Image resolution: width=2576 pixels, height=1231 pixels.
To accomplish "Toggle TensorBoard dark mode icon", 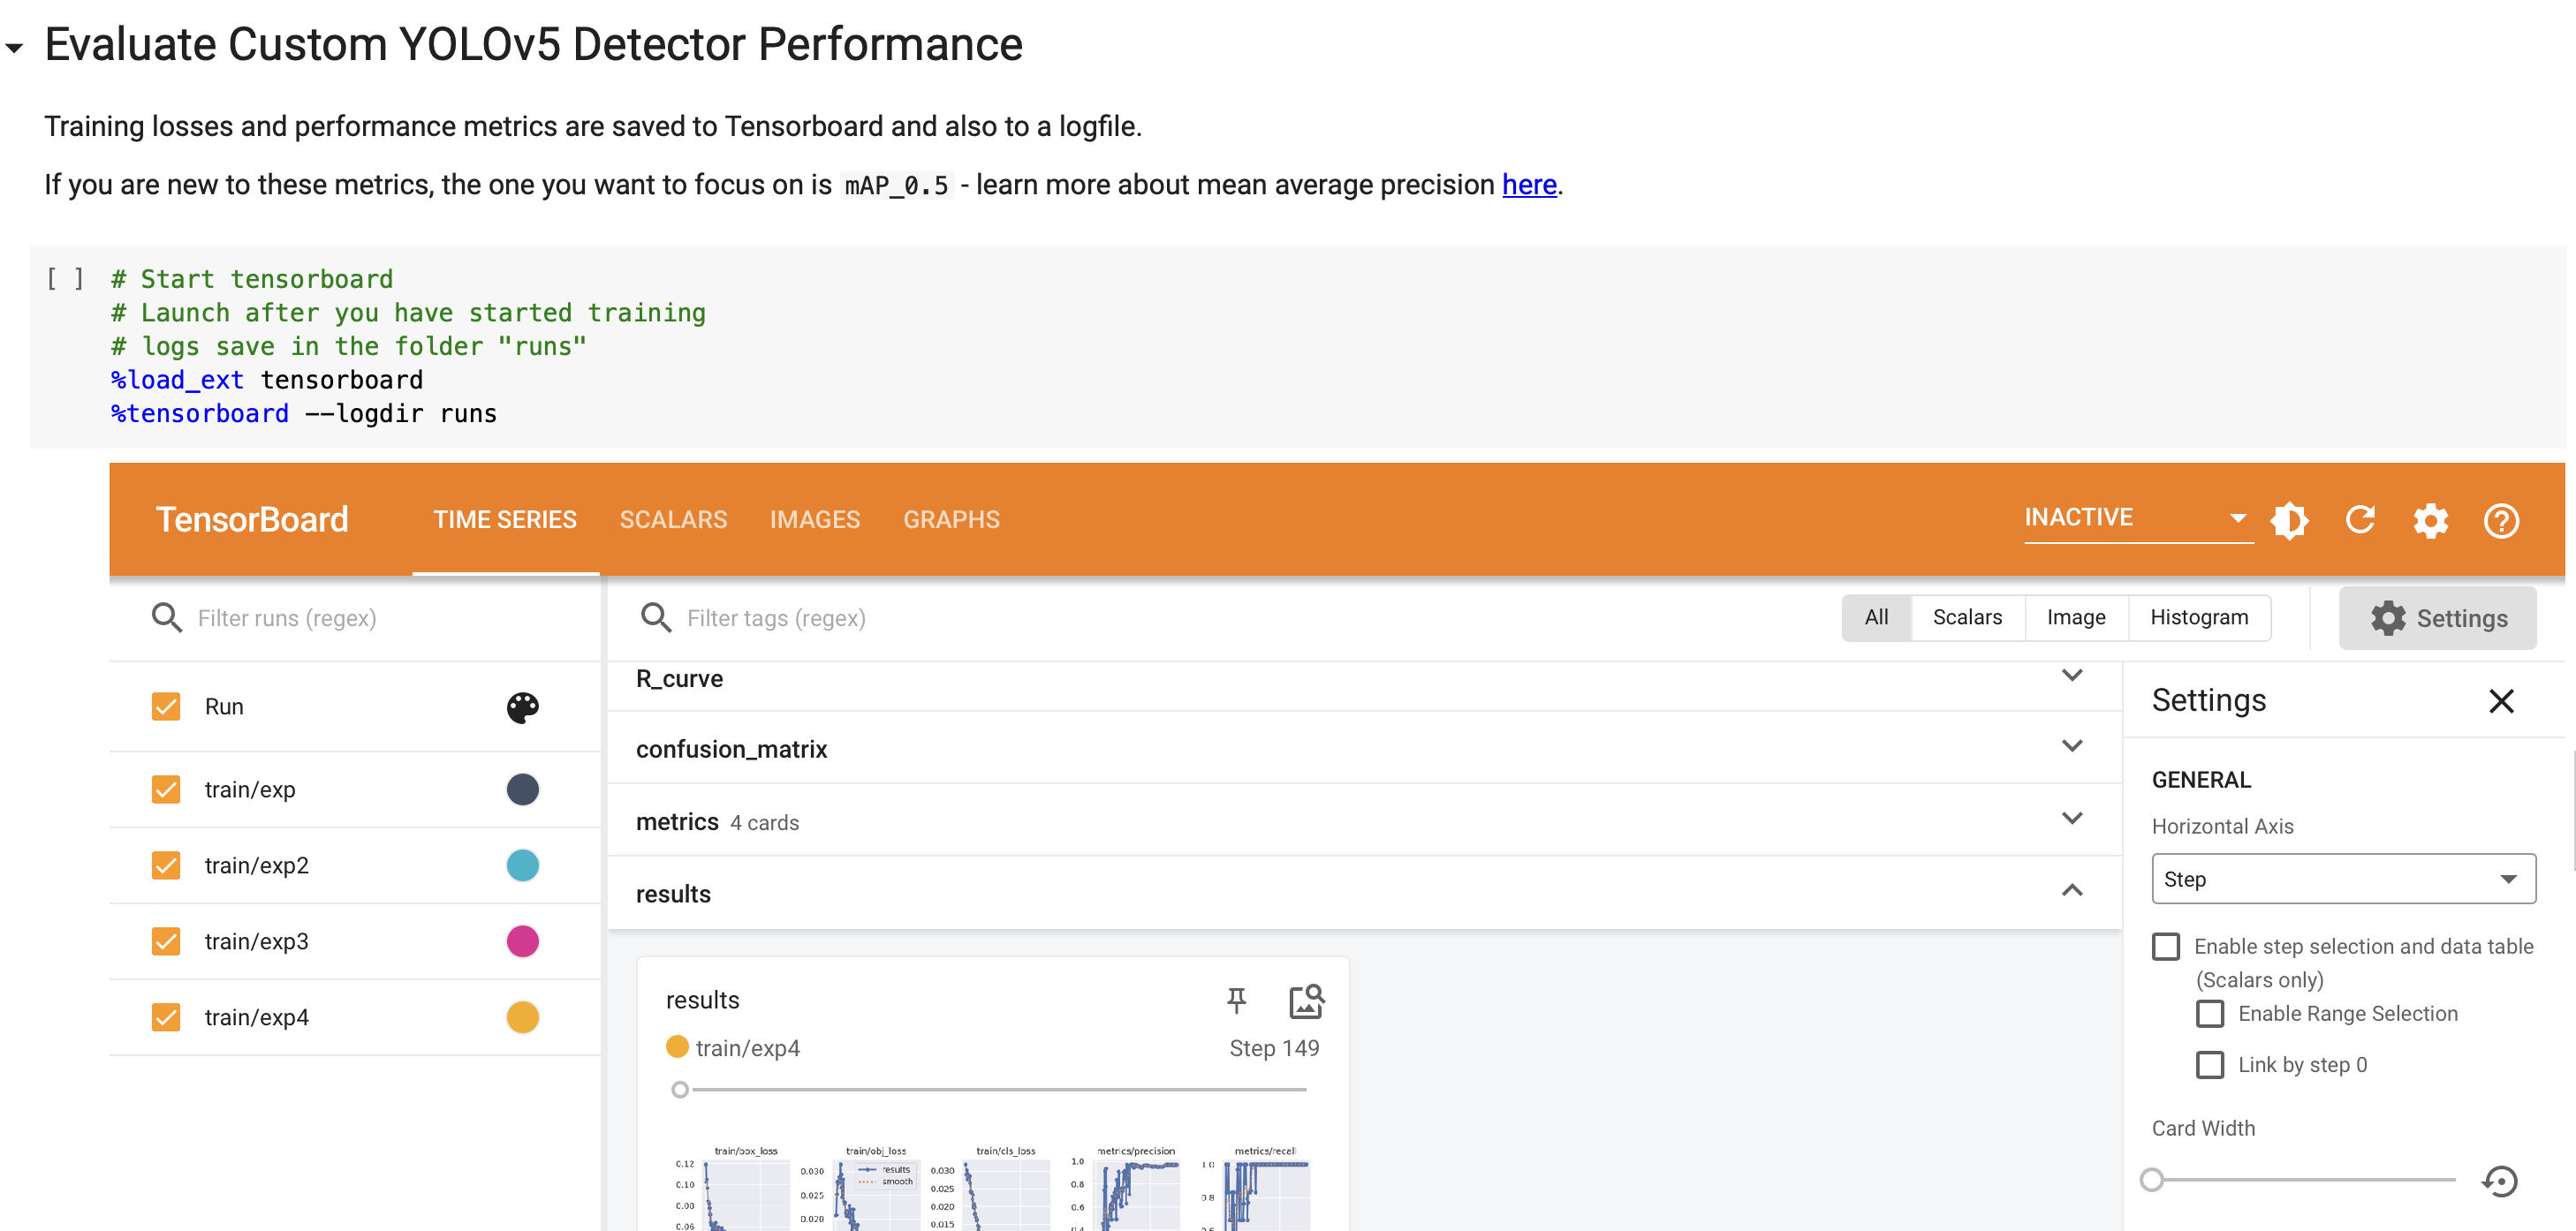I will (x=2289, y=520).
